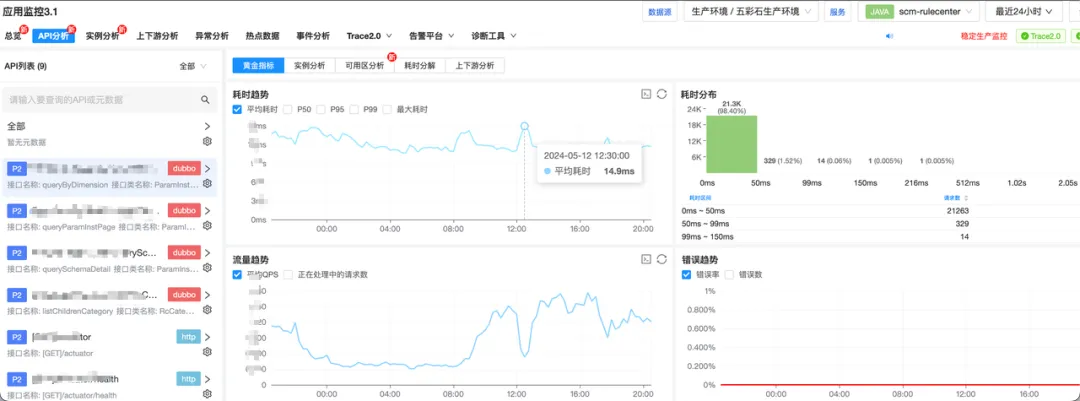1080x401 pixels.
Task: Focus the API search input field
Action: click(x=103, y=100)
